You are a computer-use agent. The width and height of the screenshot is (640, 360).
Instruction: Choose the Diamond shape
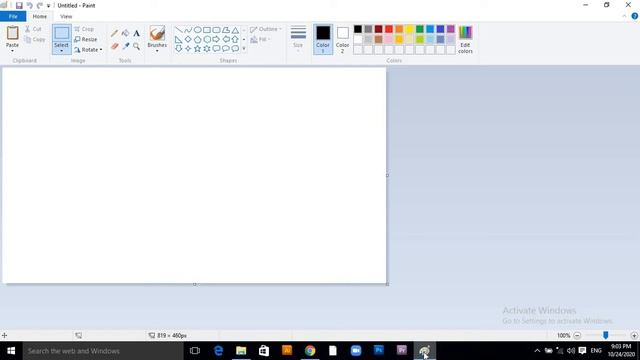coord(188,39)
